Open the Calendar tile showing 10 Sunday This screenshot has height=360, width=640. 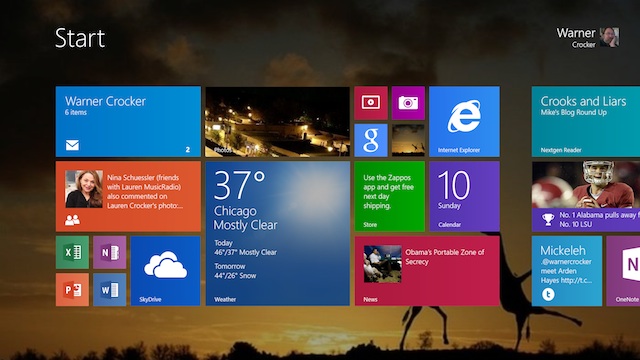(464, 196)
